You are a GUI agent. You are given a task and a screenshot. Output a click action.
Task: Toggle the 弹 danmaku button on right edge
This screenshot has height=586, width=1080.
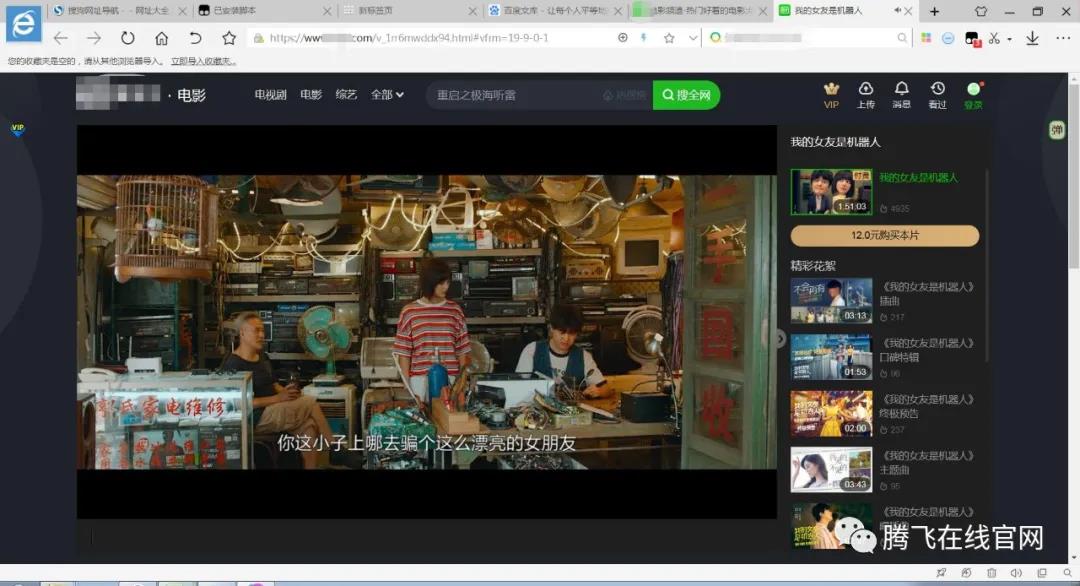(1057, 130)
